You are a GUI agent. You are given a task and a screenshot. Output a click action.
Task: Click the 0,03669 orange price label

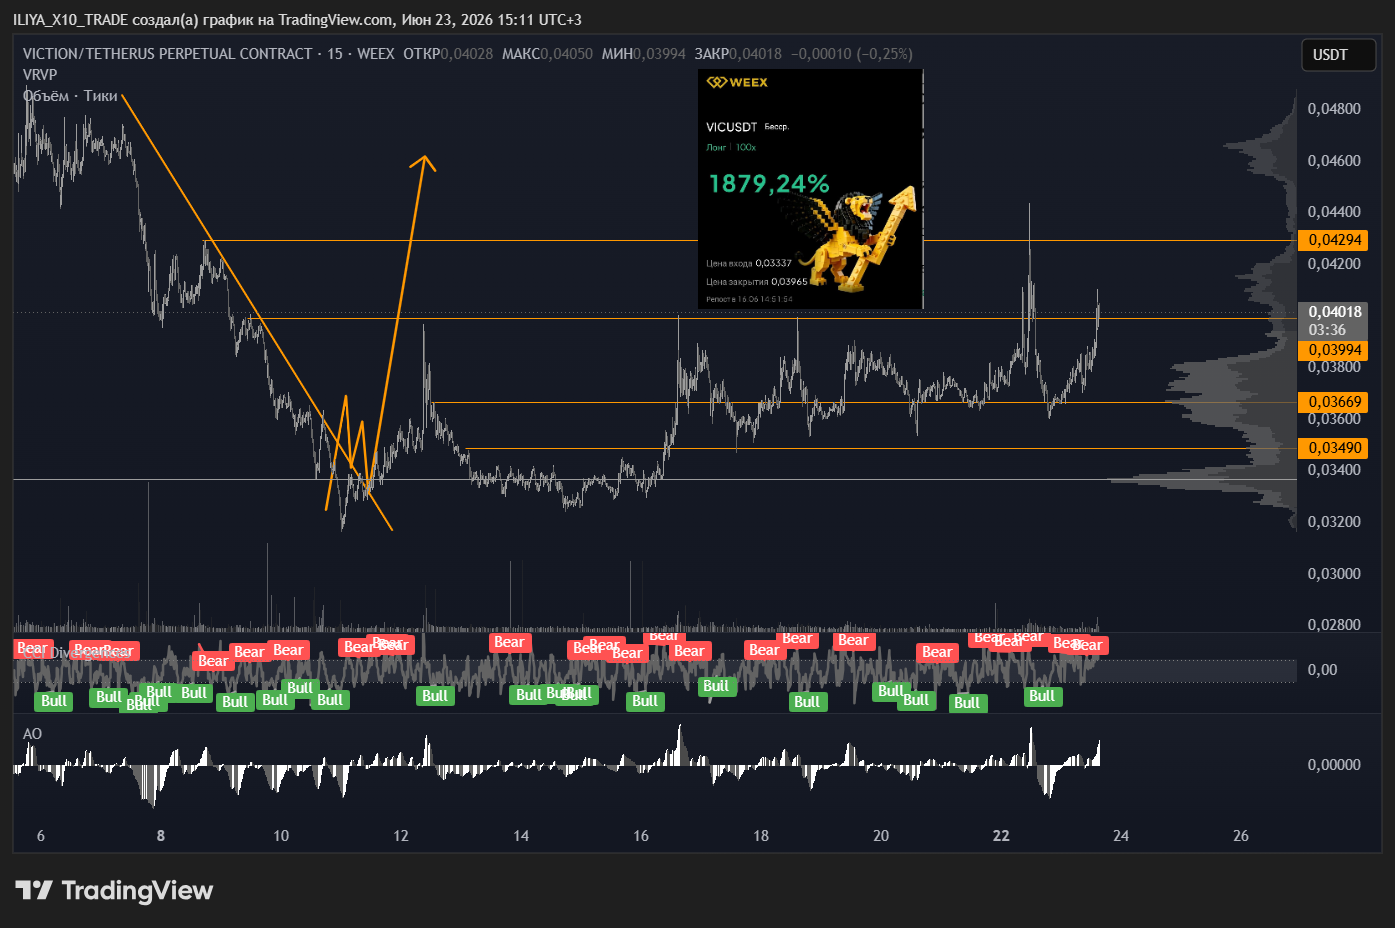click(x=1335, y=402)
